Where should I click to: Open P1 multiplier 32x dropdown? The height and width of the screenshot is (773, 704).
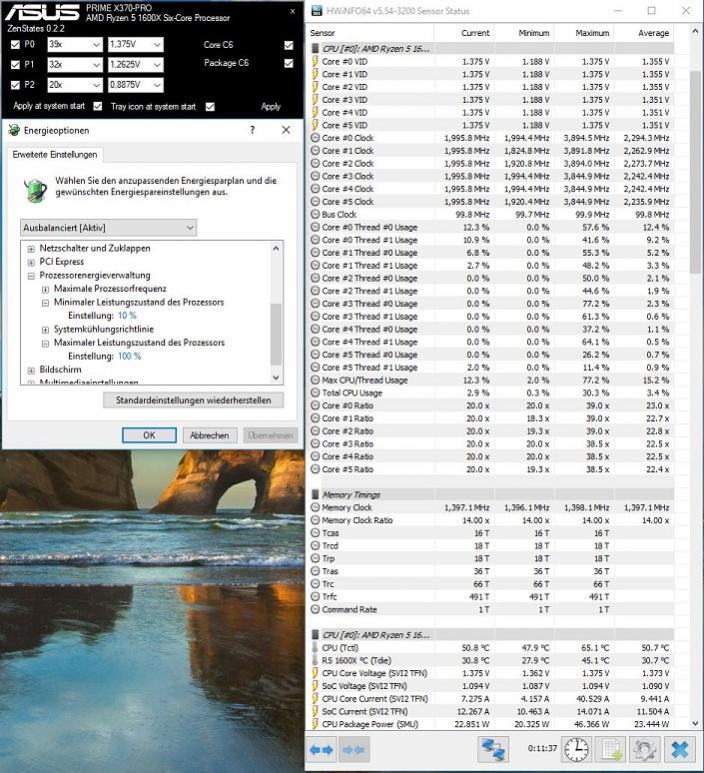[75, 65]
